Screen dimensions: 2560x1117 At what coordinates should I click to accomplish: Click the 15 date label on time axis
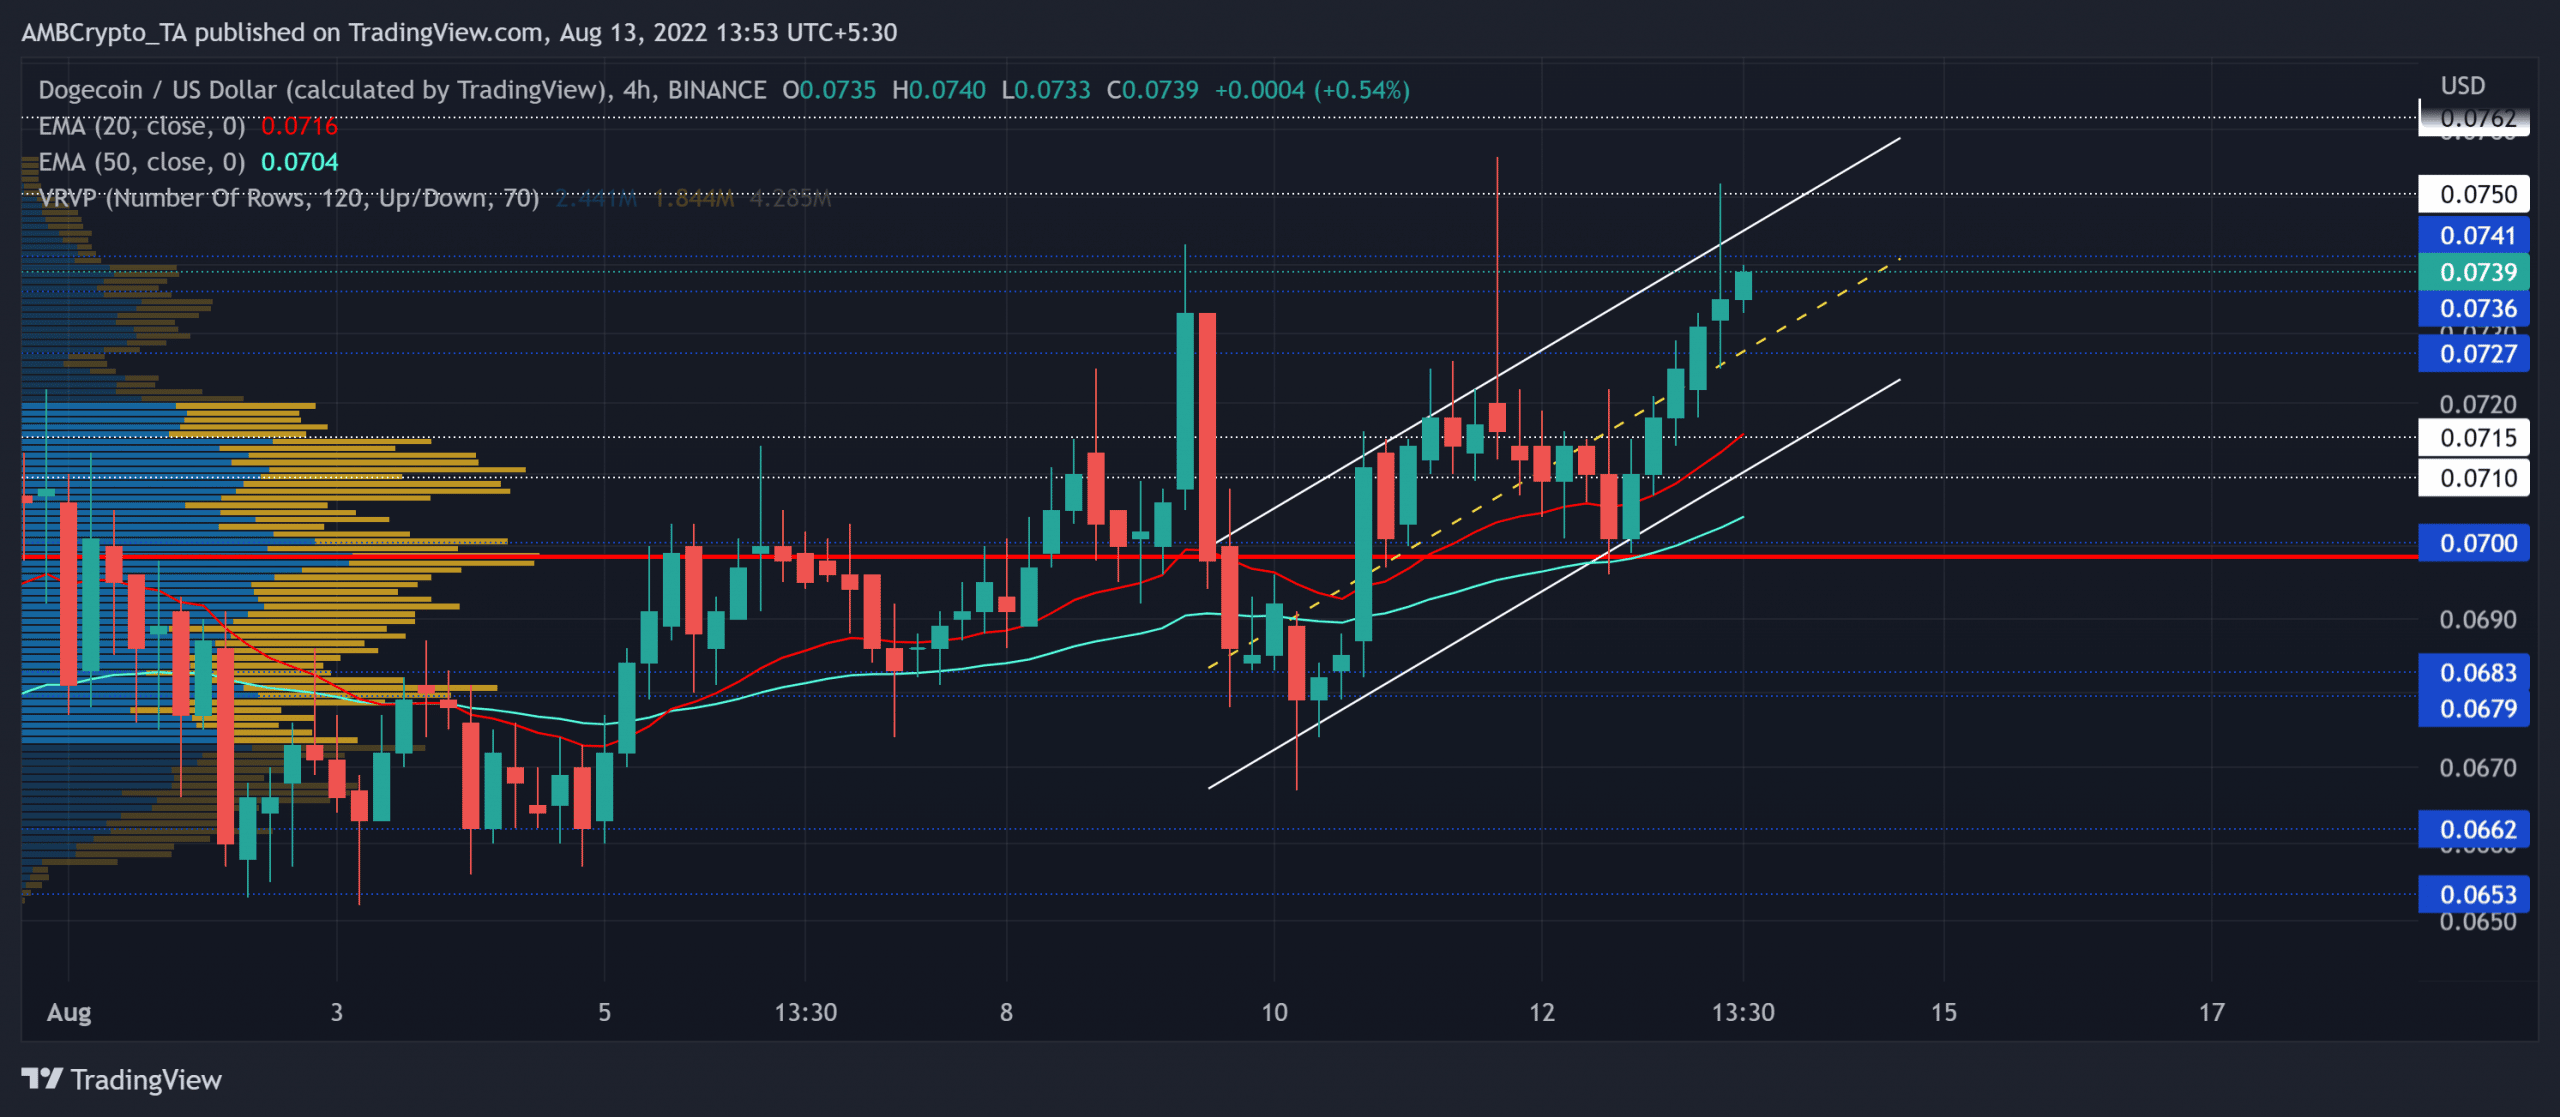(x=1943, y=1012)
